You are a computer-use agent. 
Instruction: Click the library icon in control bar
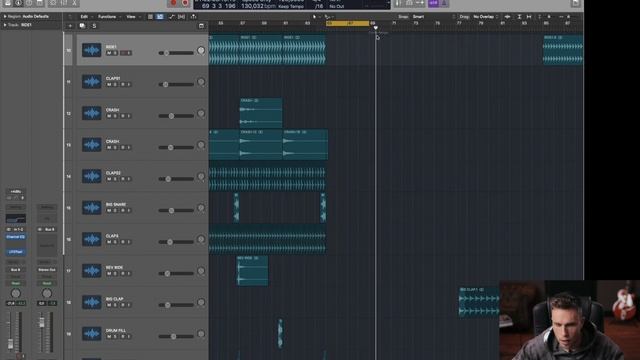[7, 3]
